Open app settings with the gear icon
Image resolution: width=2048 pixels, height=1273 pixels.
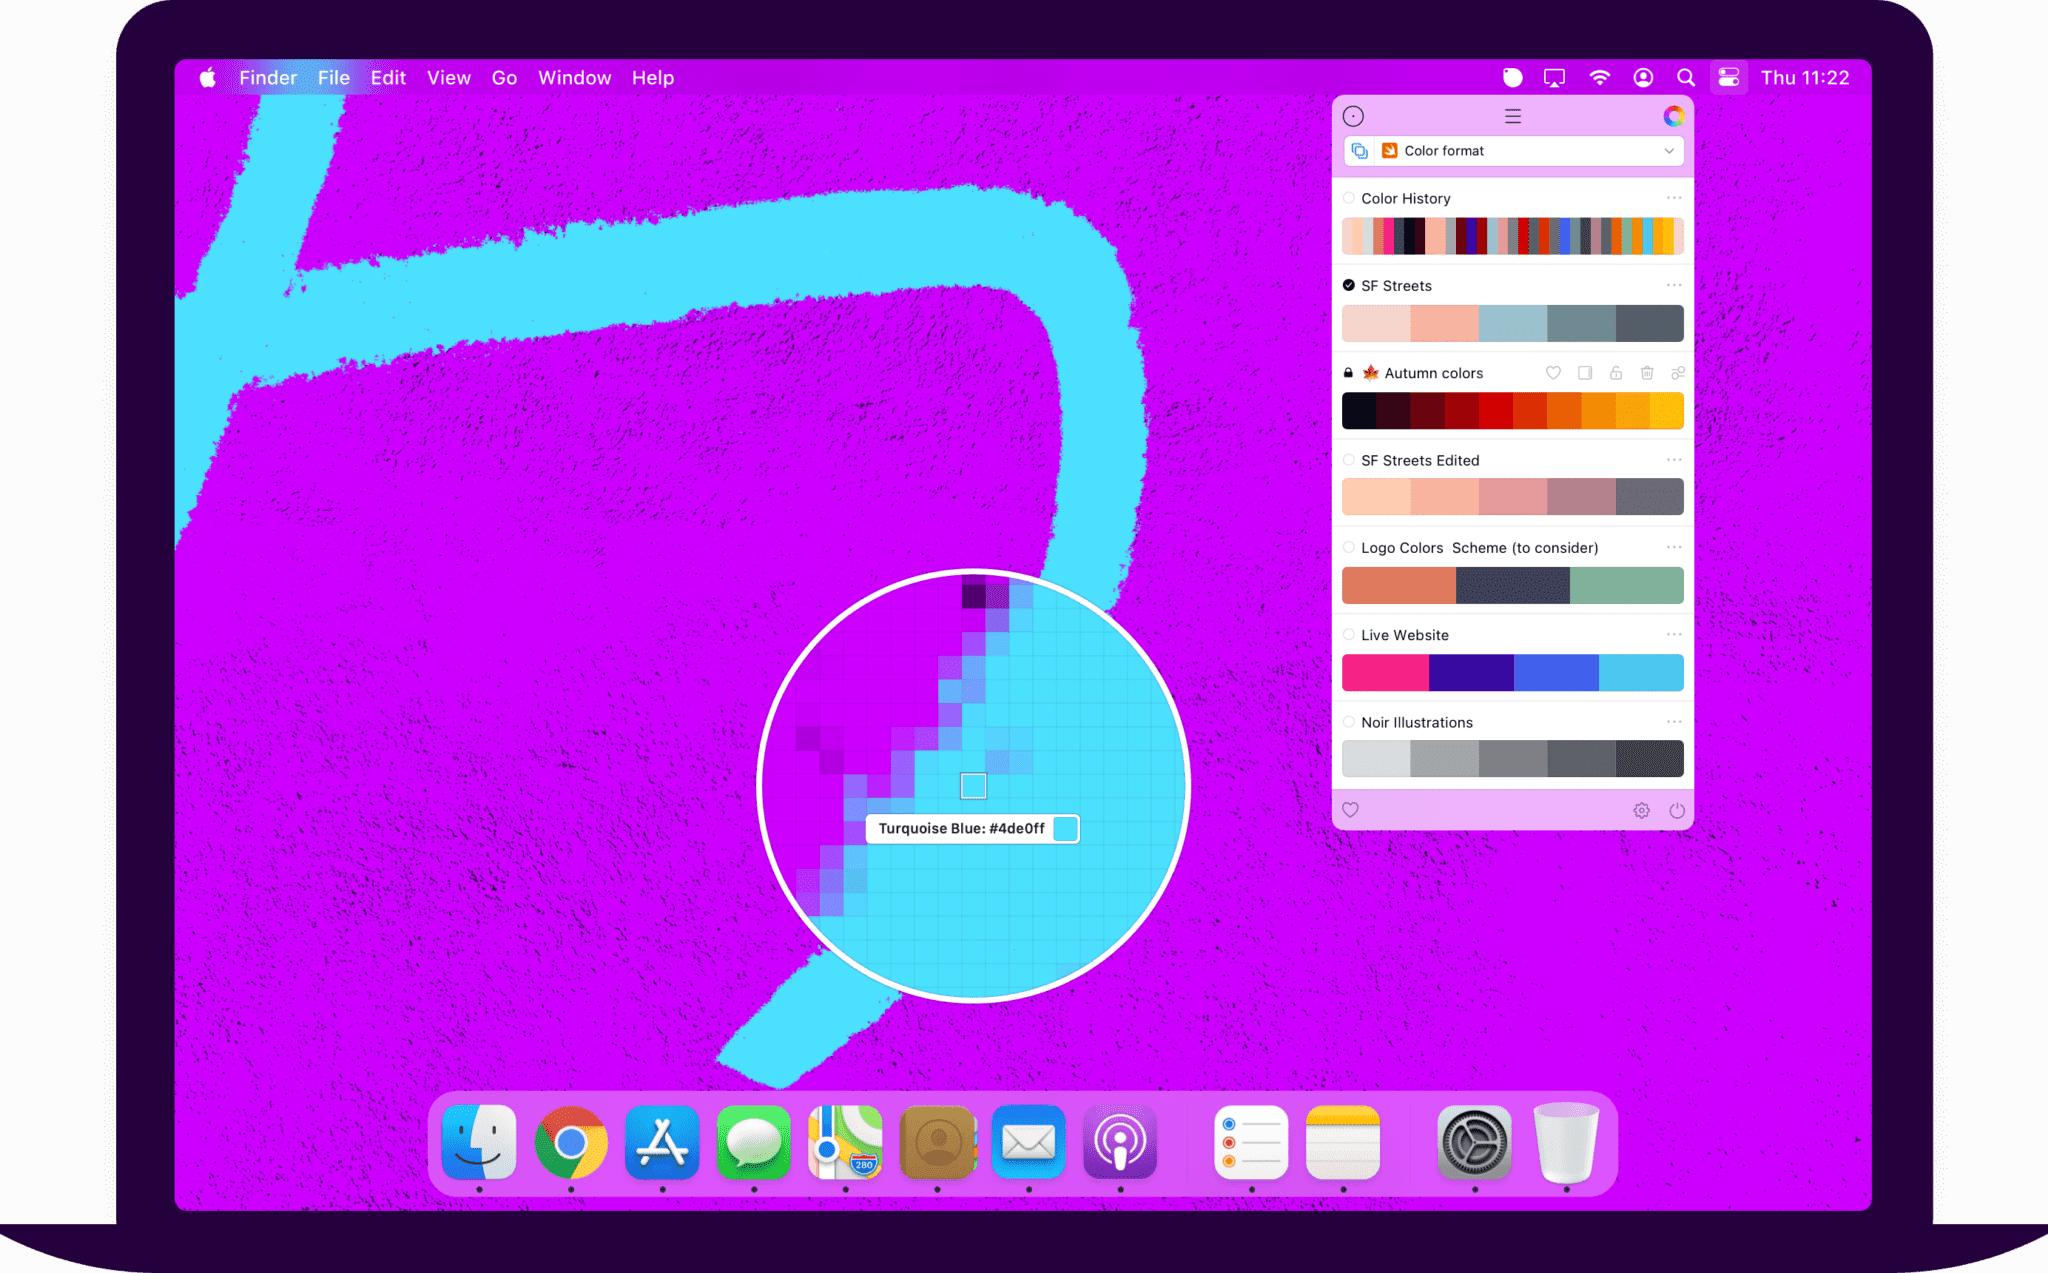click(1641, 810)
